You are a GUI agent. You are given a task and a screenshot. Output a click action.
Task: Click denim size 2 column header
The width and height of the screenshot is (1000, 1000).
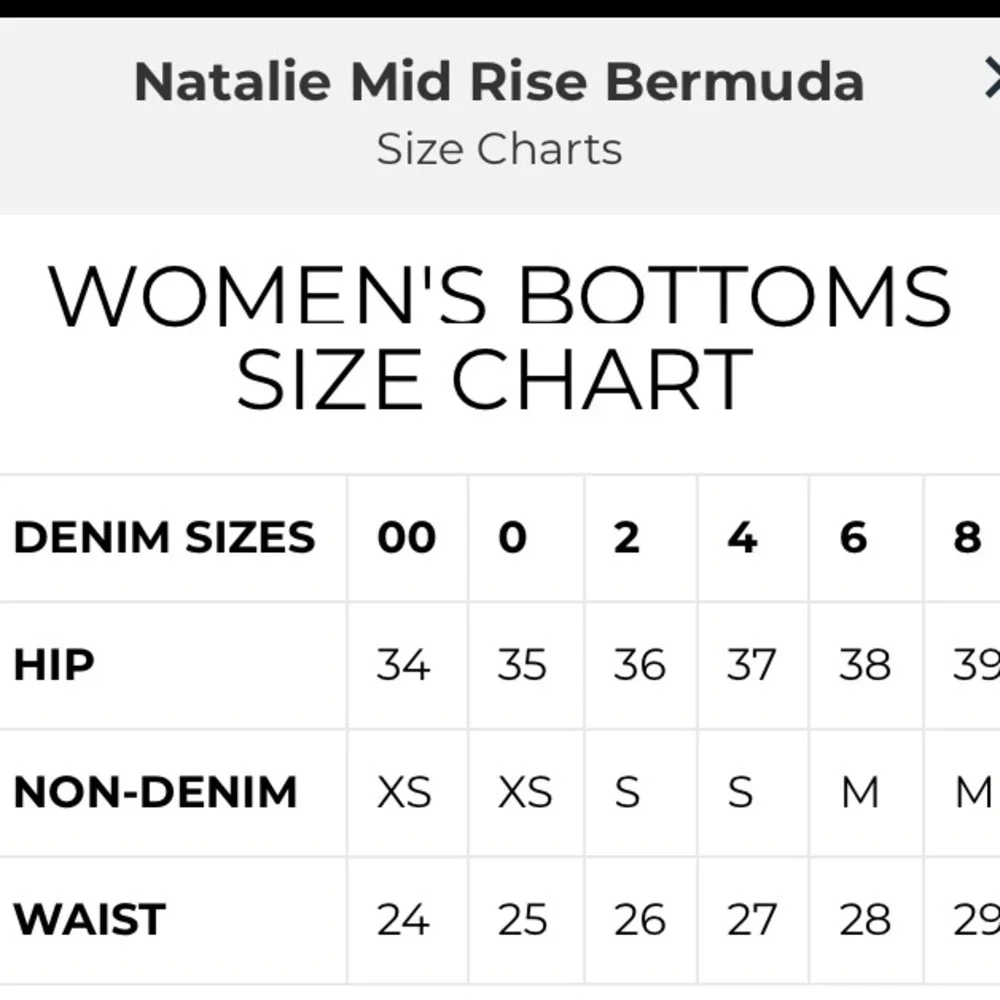pyautogui.click(x=626, y=538)
